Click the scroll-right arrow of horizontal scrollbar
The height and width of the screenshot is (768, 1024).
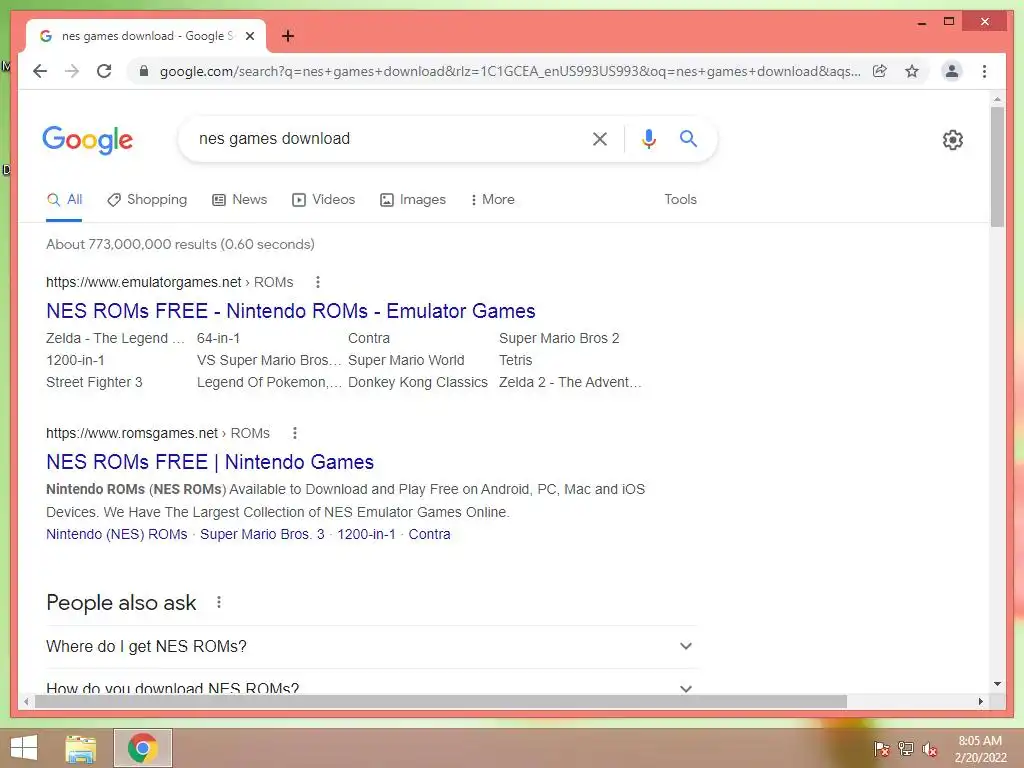[x=980, y=701]
